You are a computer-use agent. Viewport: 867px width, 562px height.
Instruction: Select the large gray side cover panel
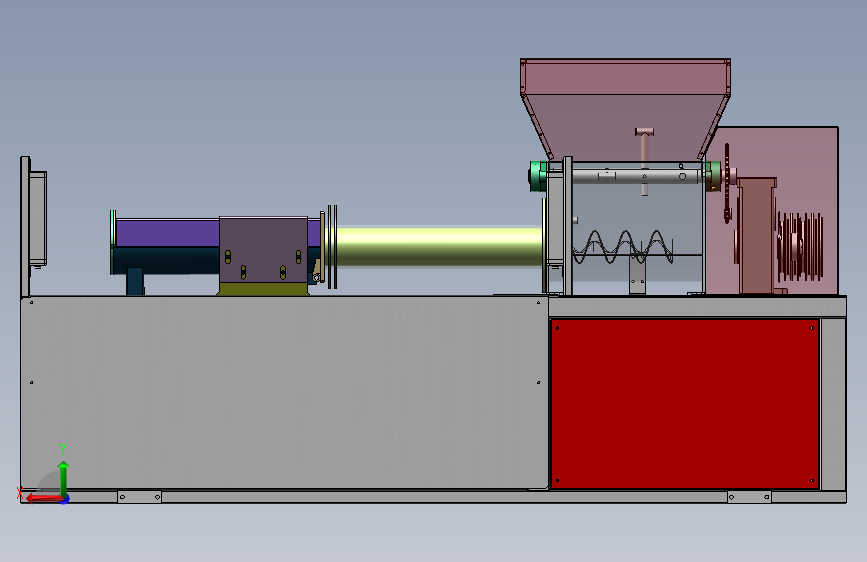pos(284,393)
